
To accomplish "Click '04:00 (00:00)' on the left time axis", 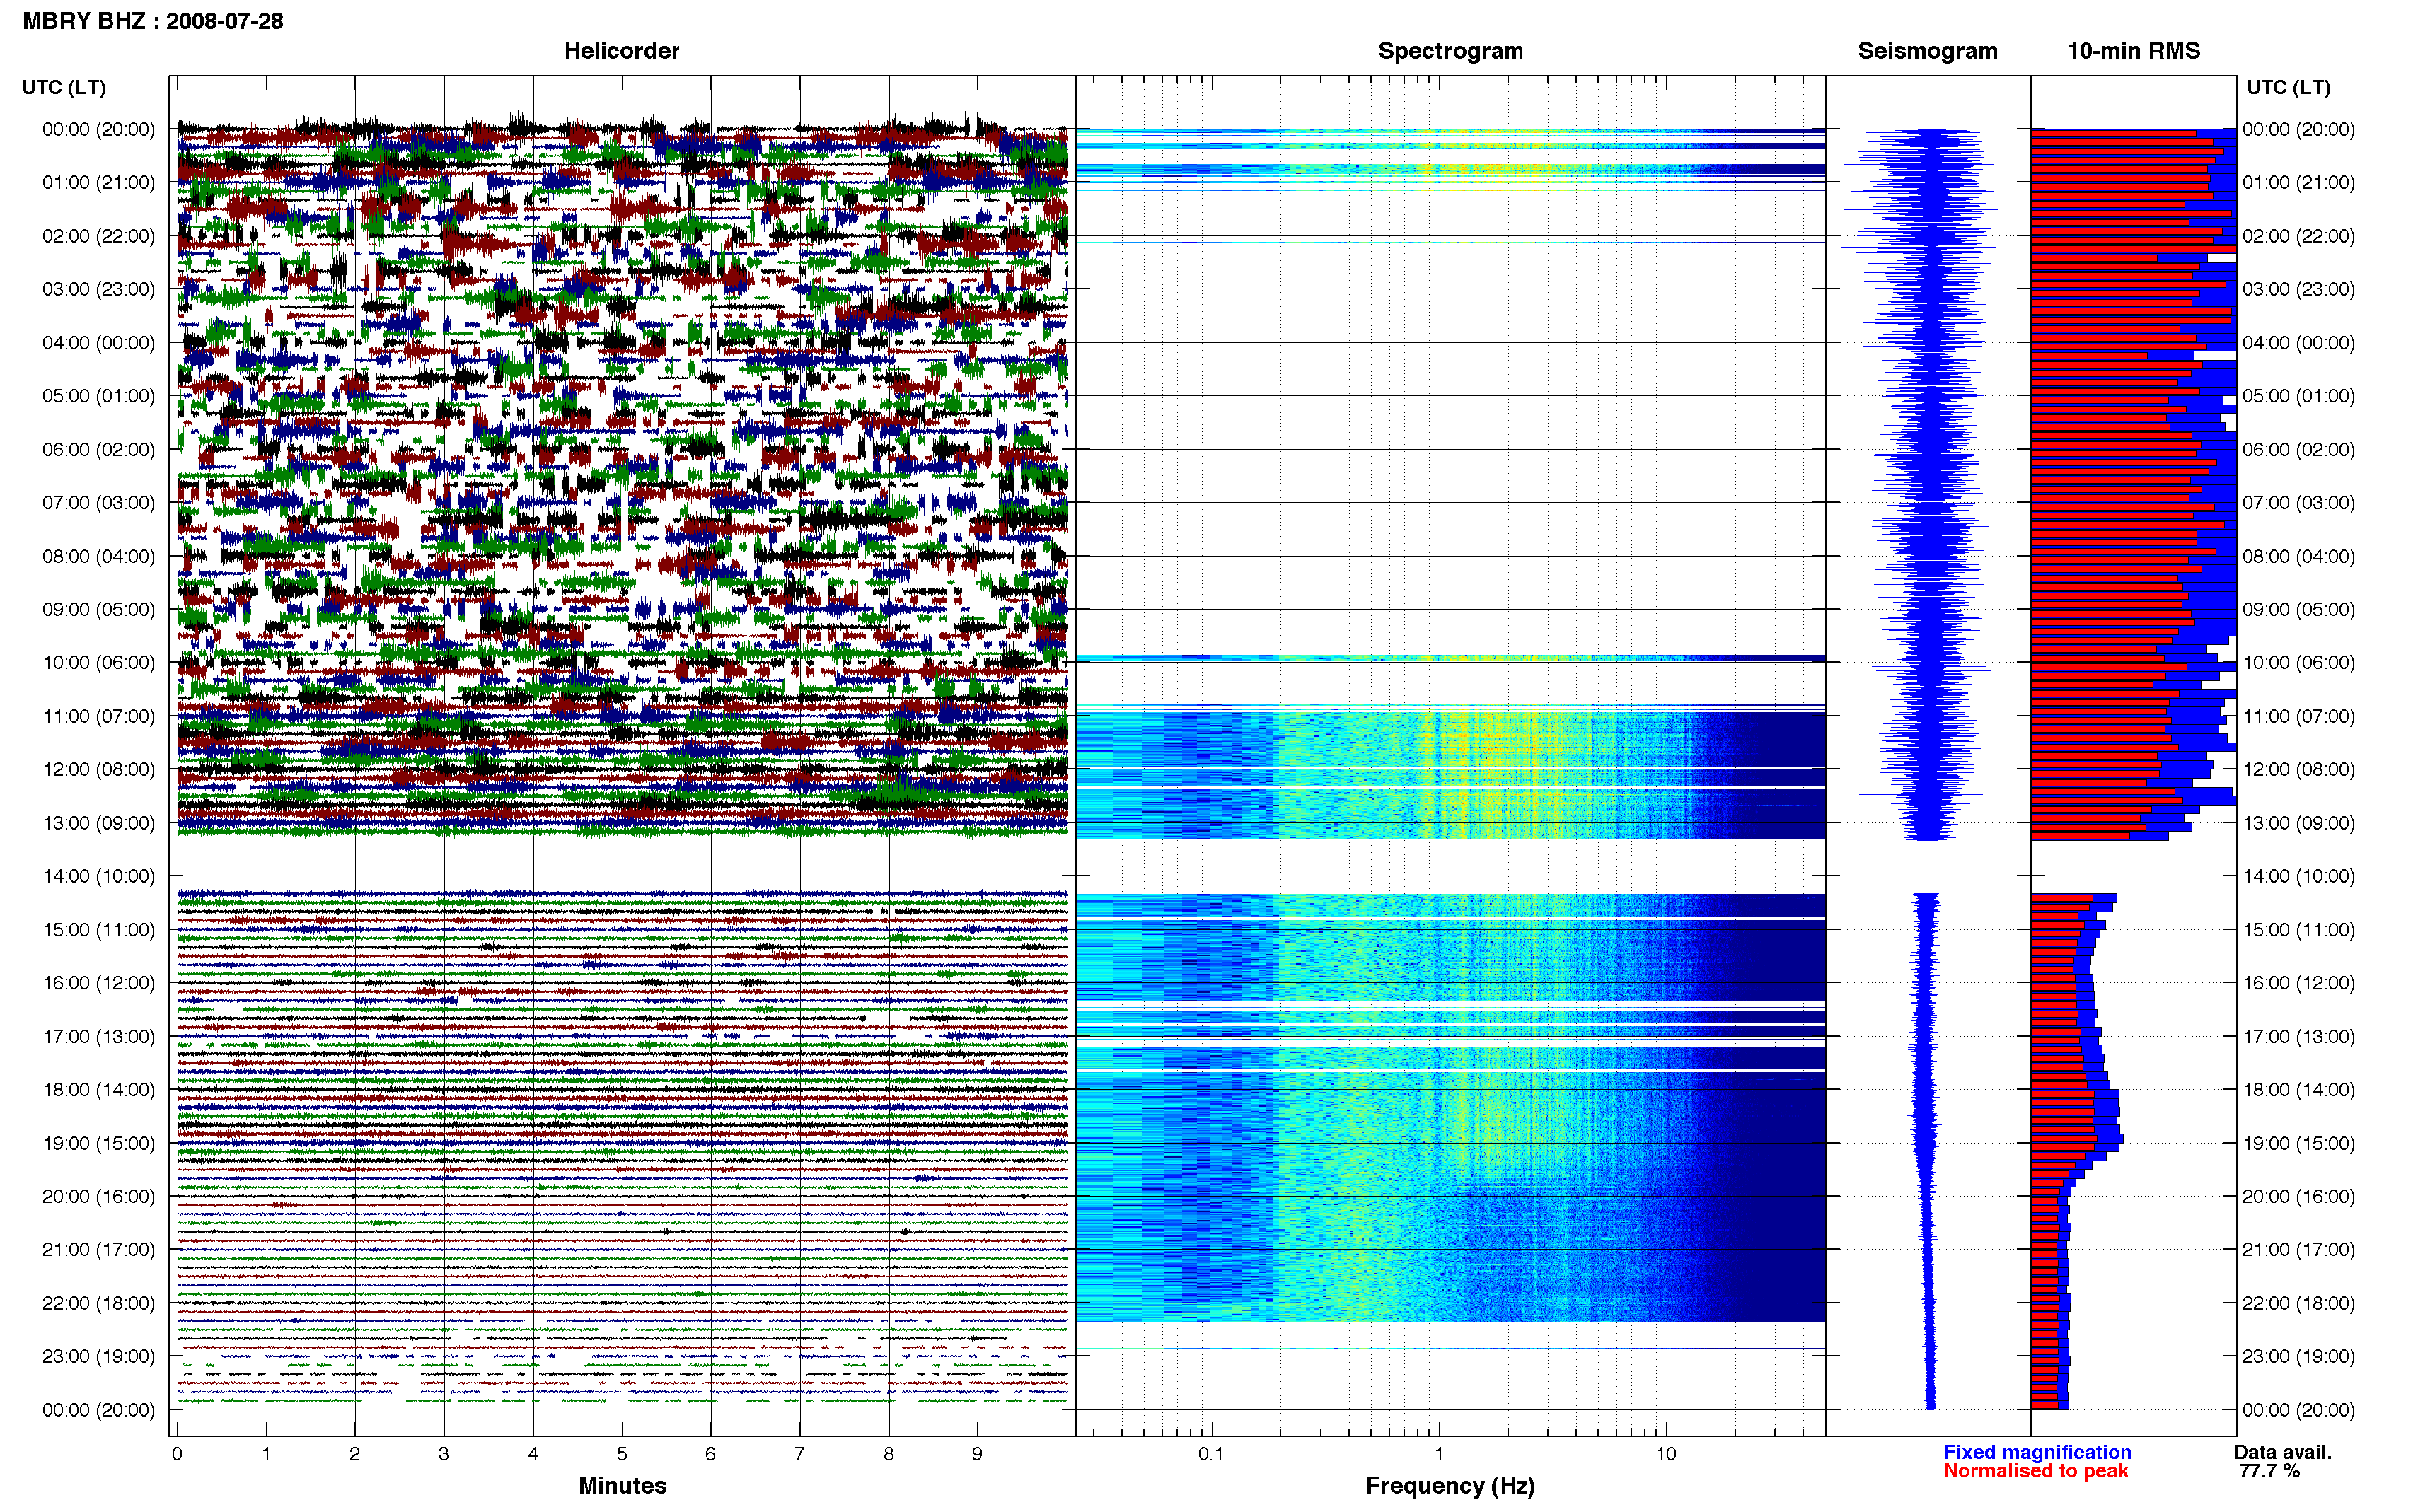I will pyautogui.click(x=98, y=342).
